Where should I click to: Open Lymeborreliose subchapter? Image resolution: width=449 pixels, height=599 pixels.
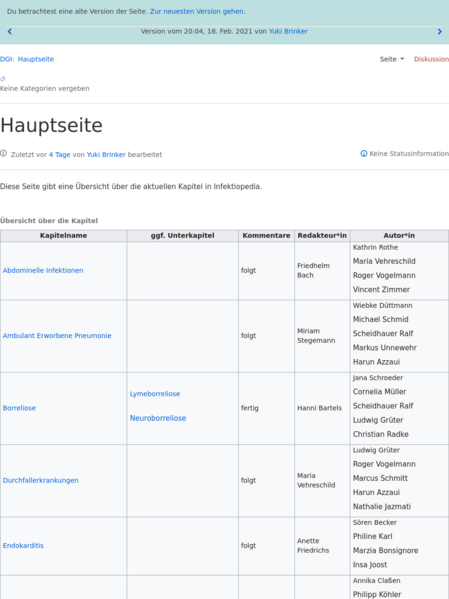155,394
